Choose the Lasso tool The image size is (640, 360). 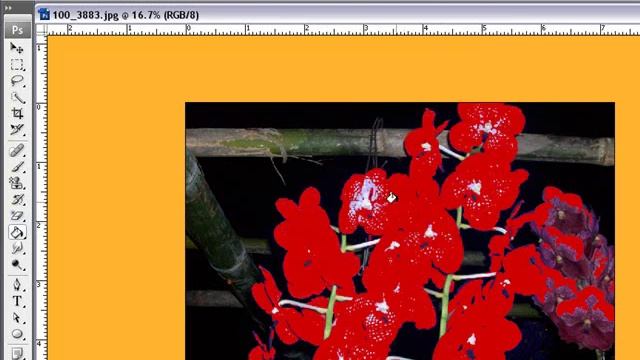coord(17,81)
